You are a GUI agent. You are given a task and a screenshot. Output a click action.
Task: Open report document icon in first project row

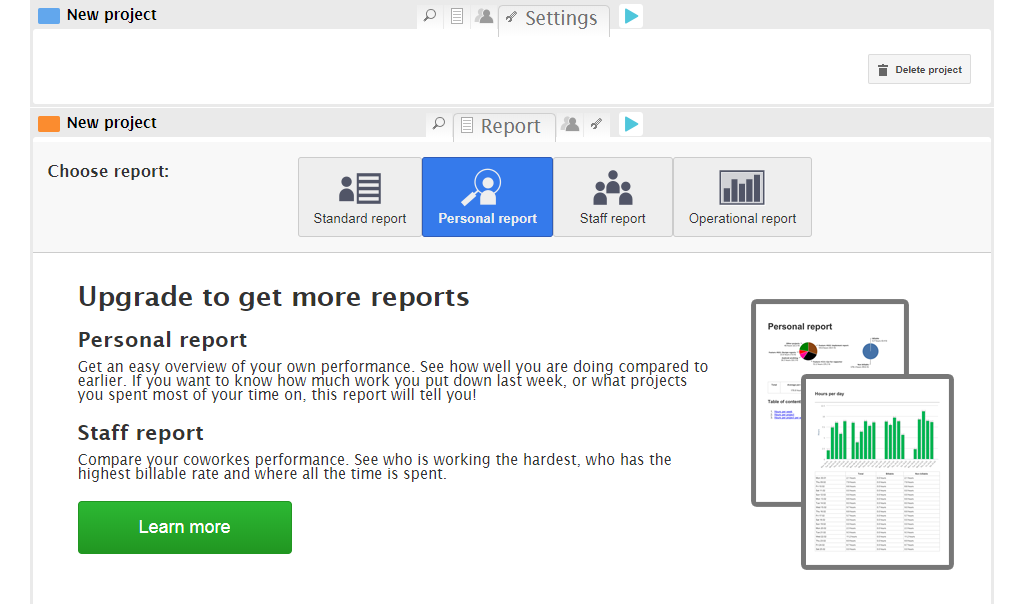click(x=457, y=16)
